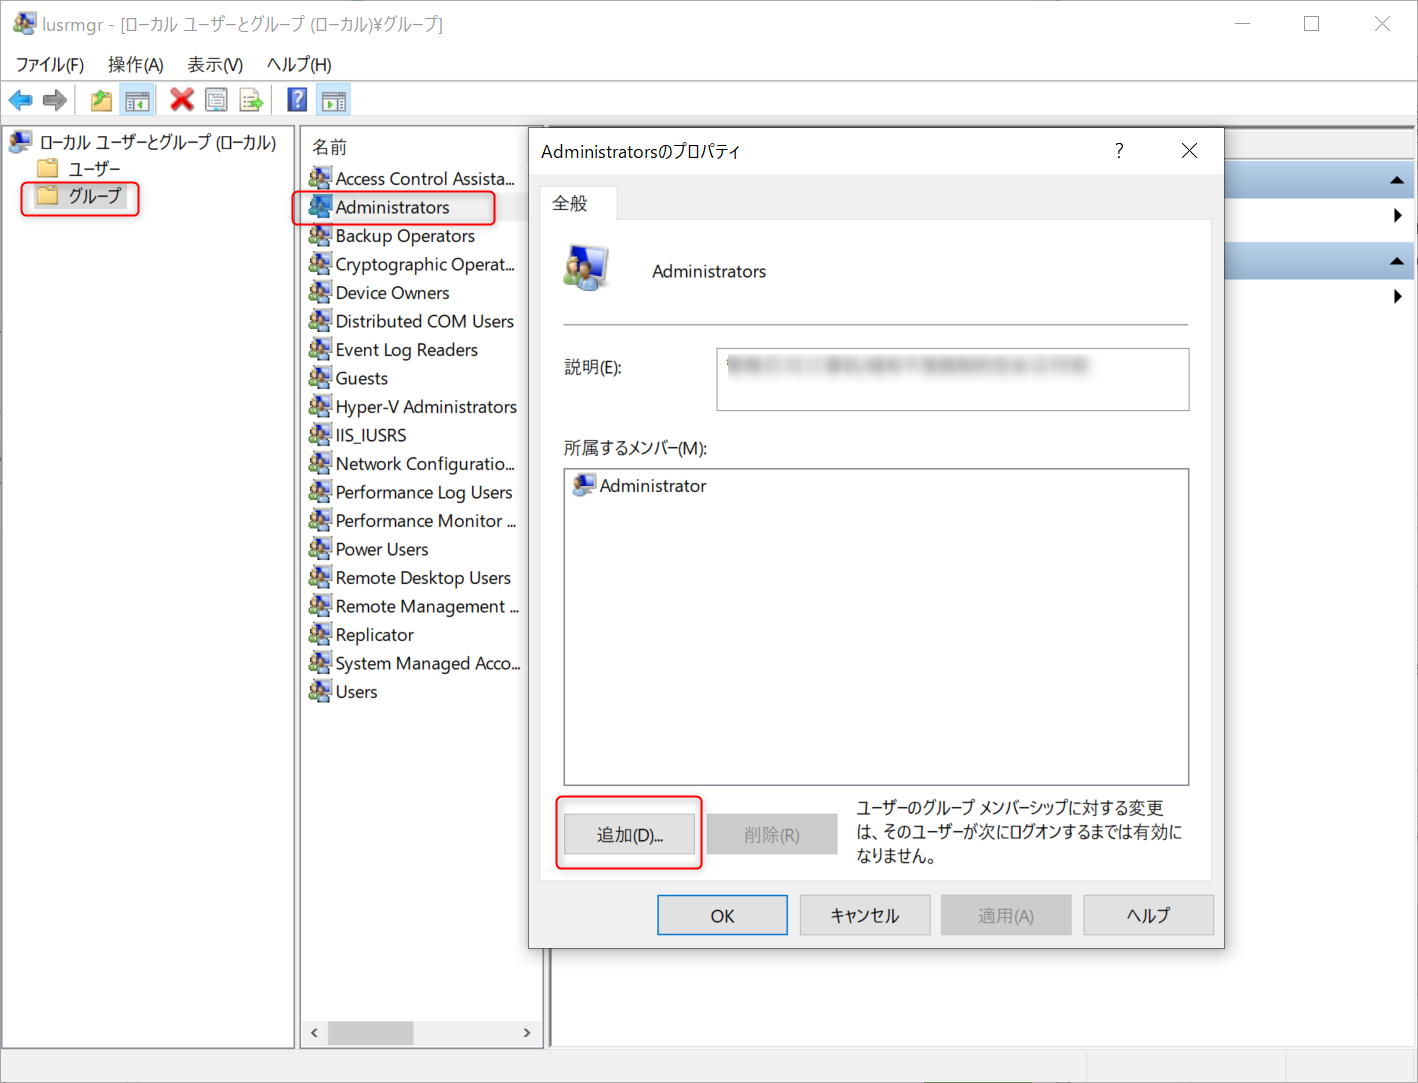Select the ユーザー folder in the tree
The width and height of the screenshot is (1418, 1083).
click(x=93, y=169)
